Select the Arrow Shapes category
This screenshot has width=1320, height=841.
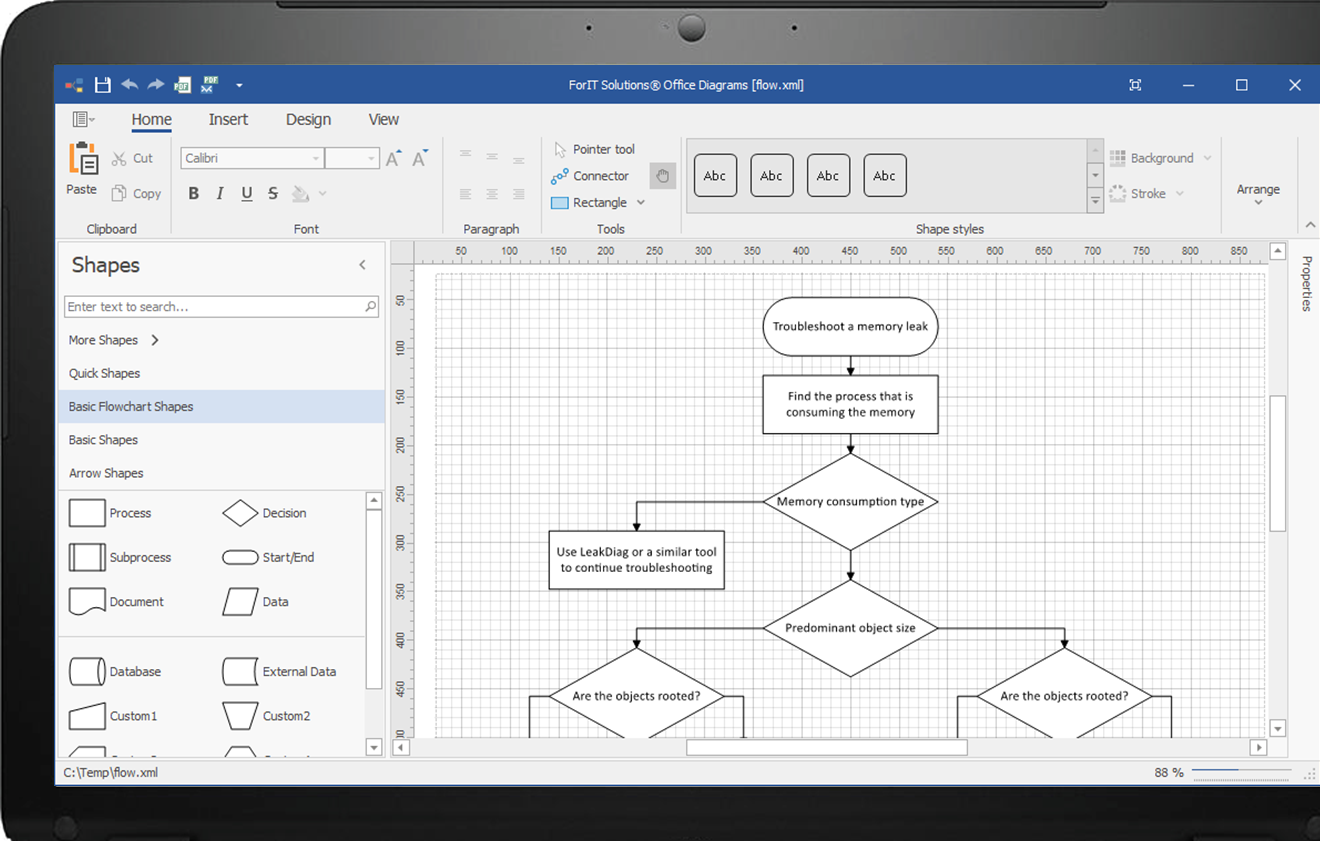[x=221, y=473]
